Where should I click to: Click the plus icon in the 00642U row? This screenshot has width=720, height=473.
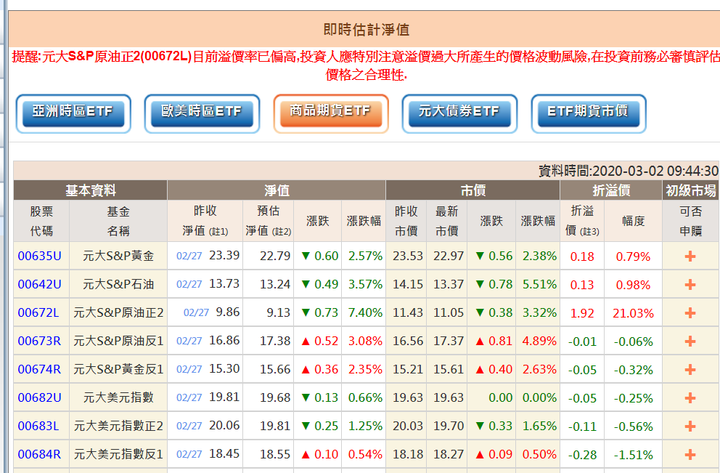690,285
